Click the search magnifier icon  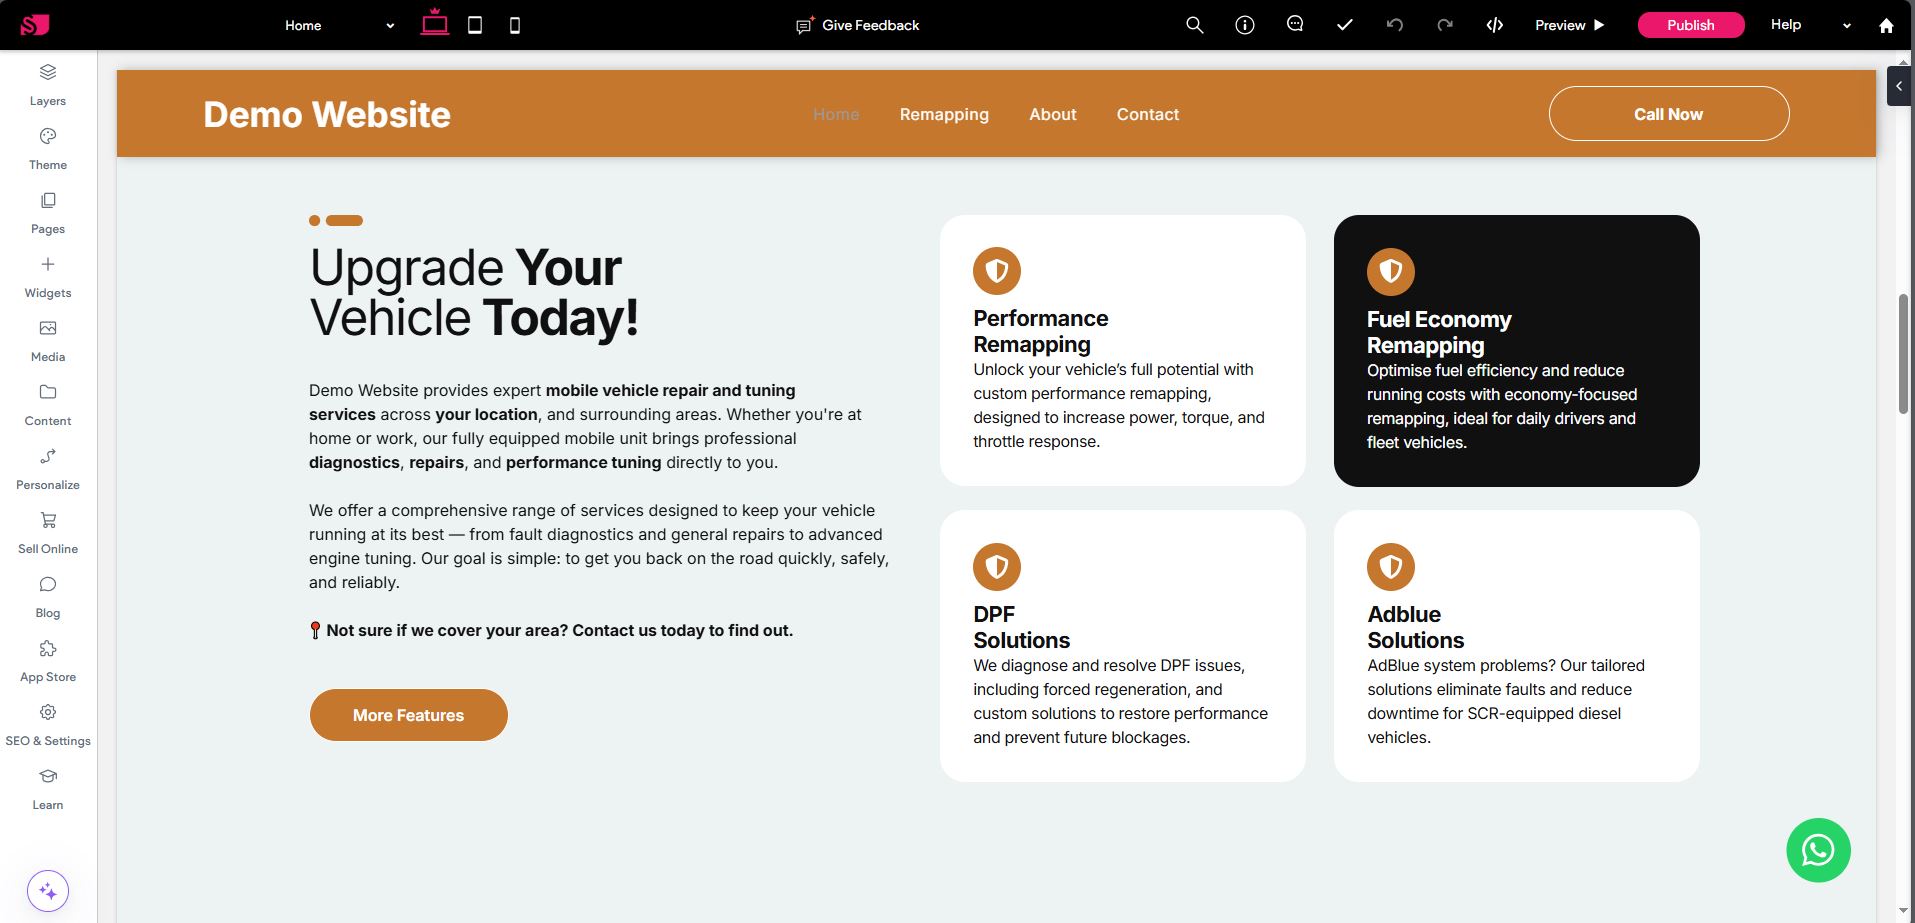(x=1194, y=25)
